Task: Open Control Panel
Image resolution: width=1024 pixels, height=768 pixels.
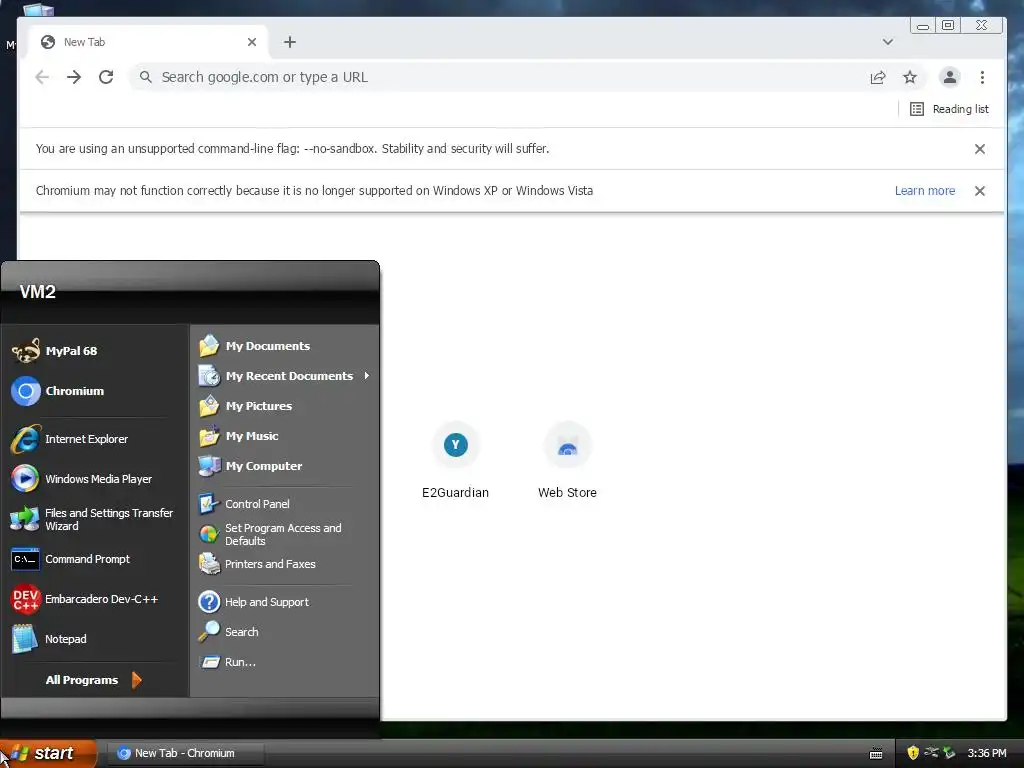Action: tap(284, 504)
